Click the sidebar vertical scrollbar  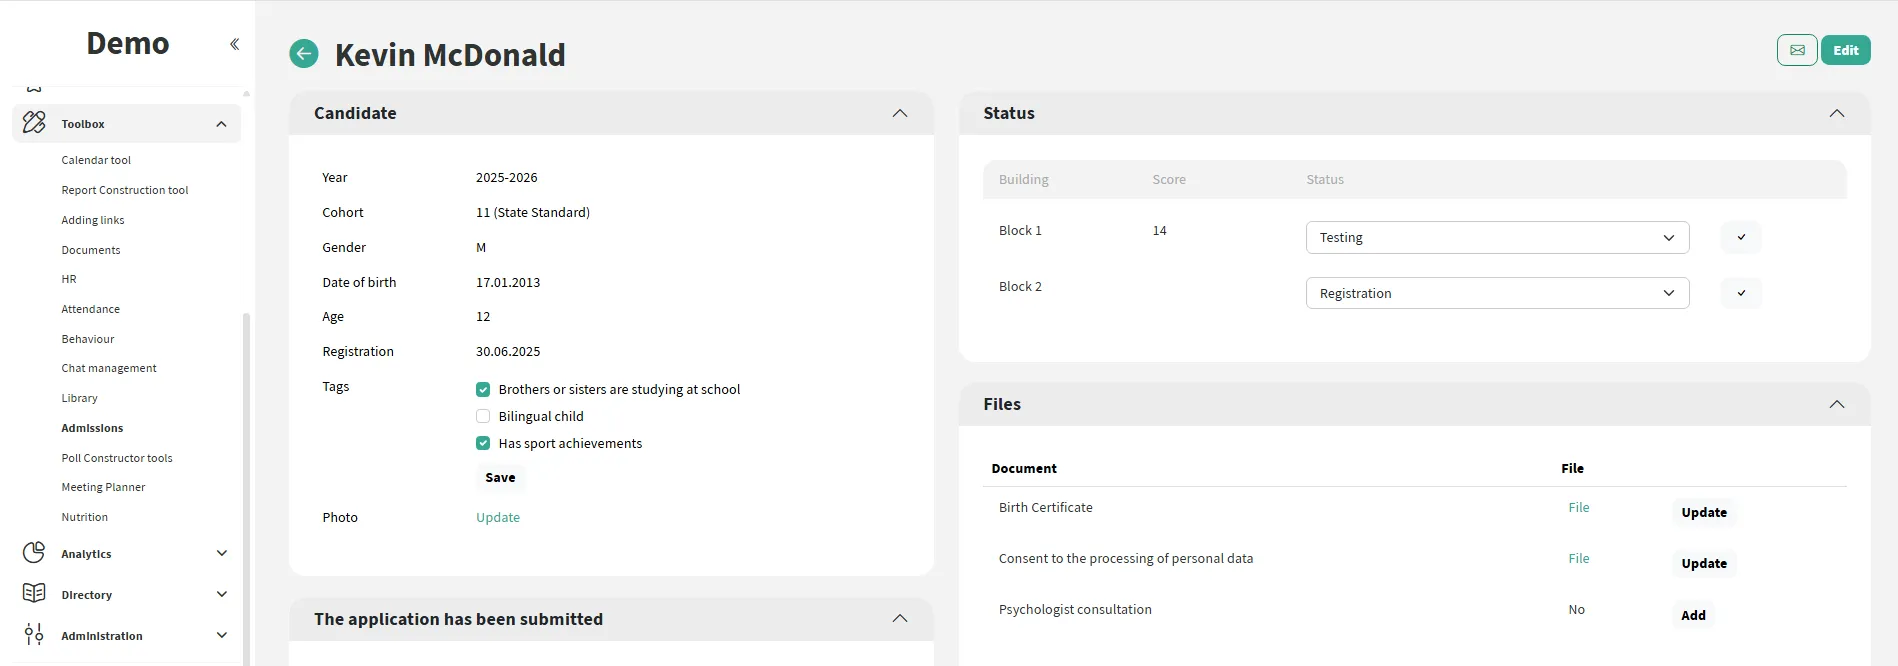(x=246, y=480)
